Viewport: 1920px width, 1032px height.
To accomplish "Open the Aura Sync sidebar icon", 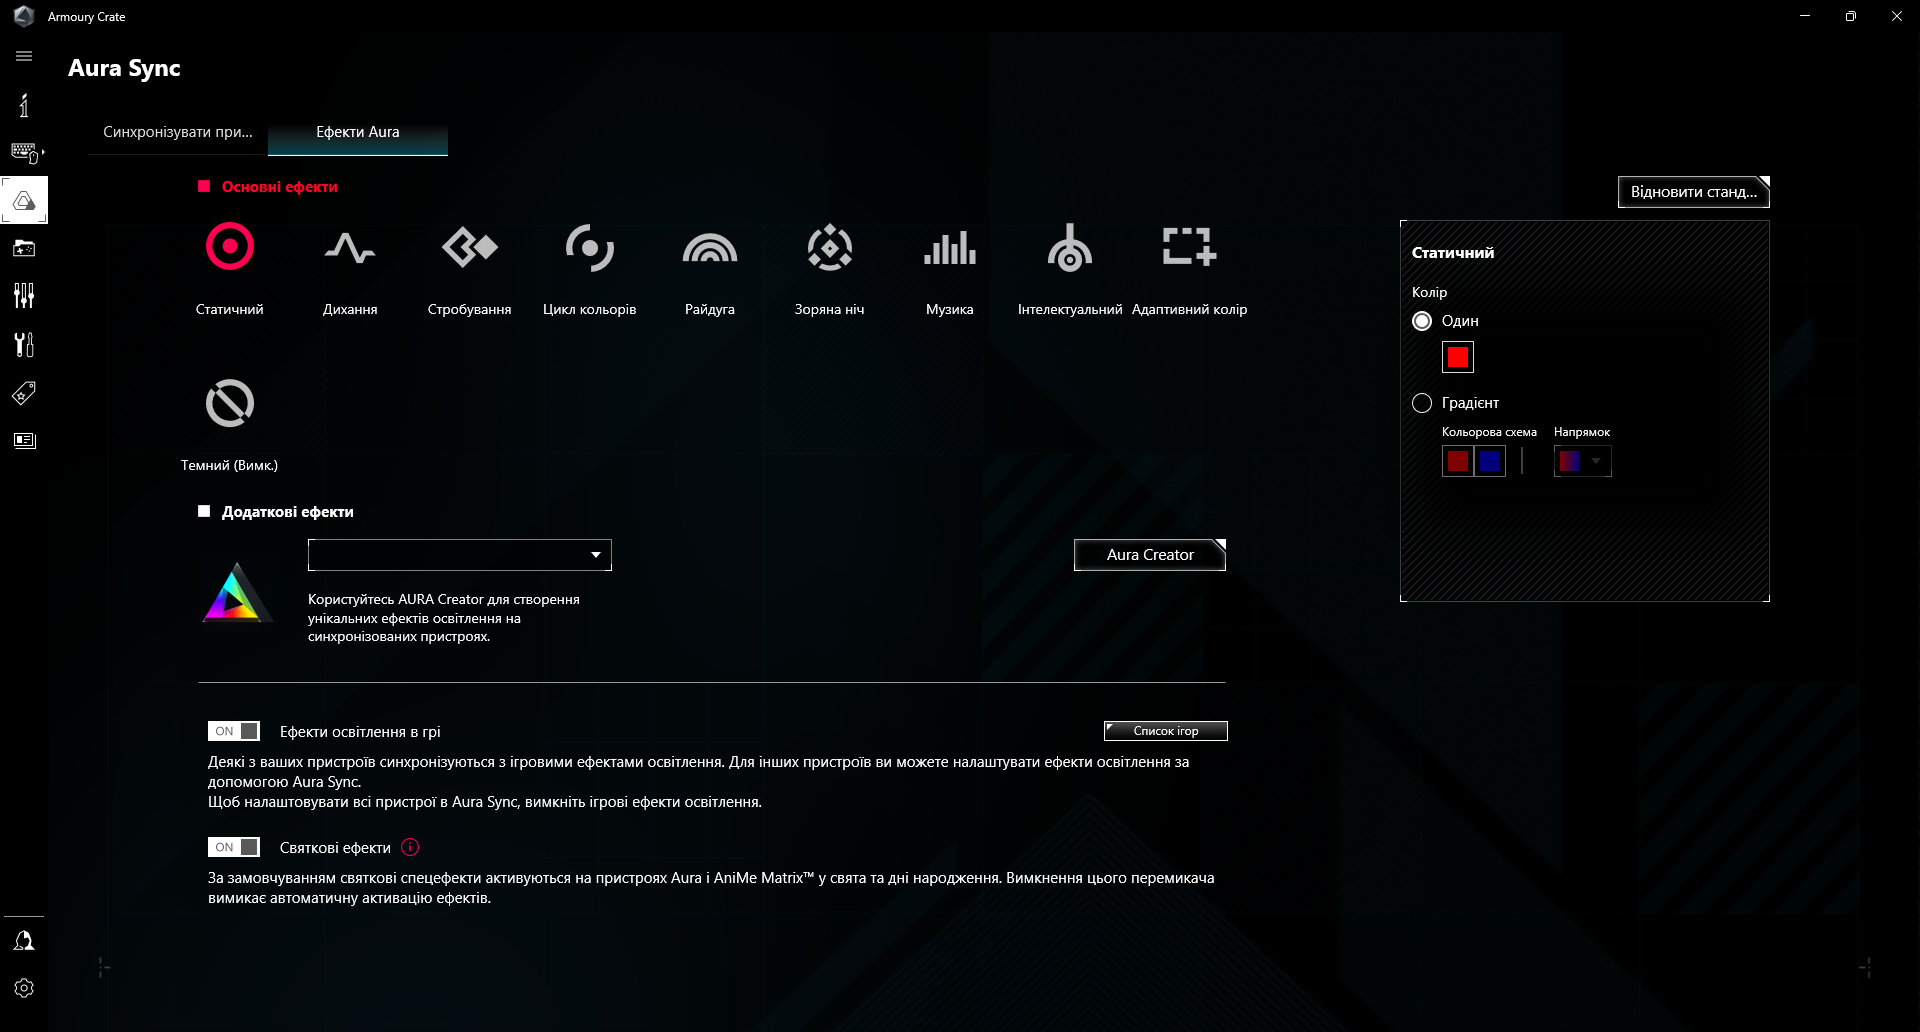I will pyautogui.click(x=24, y=200).
